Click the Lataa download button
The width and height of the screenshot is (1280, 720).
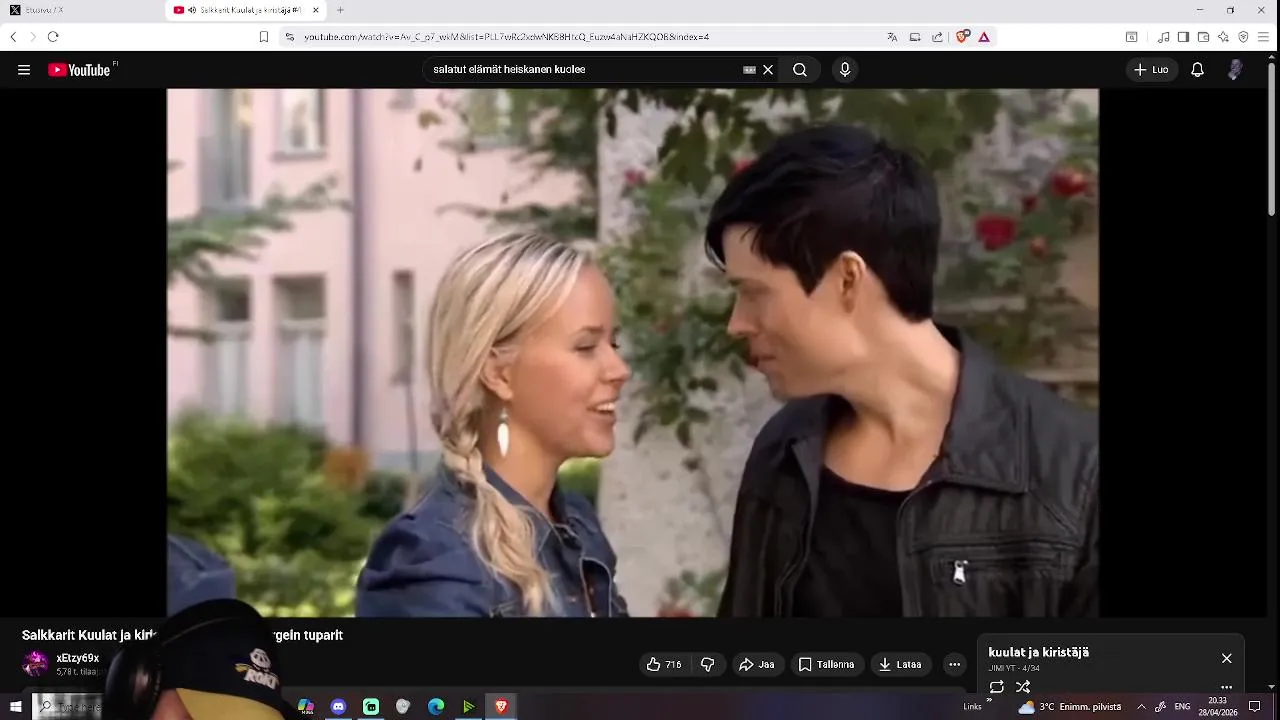point(900,664)
